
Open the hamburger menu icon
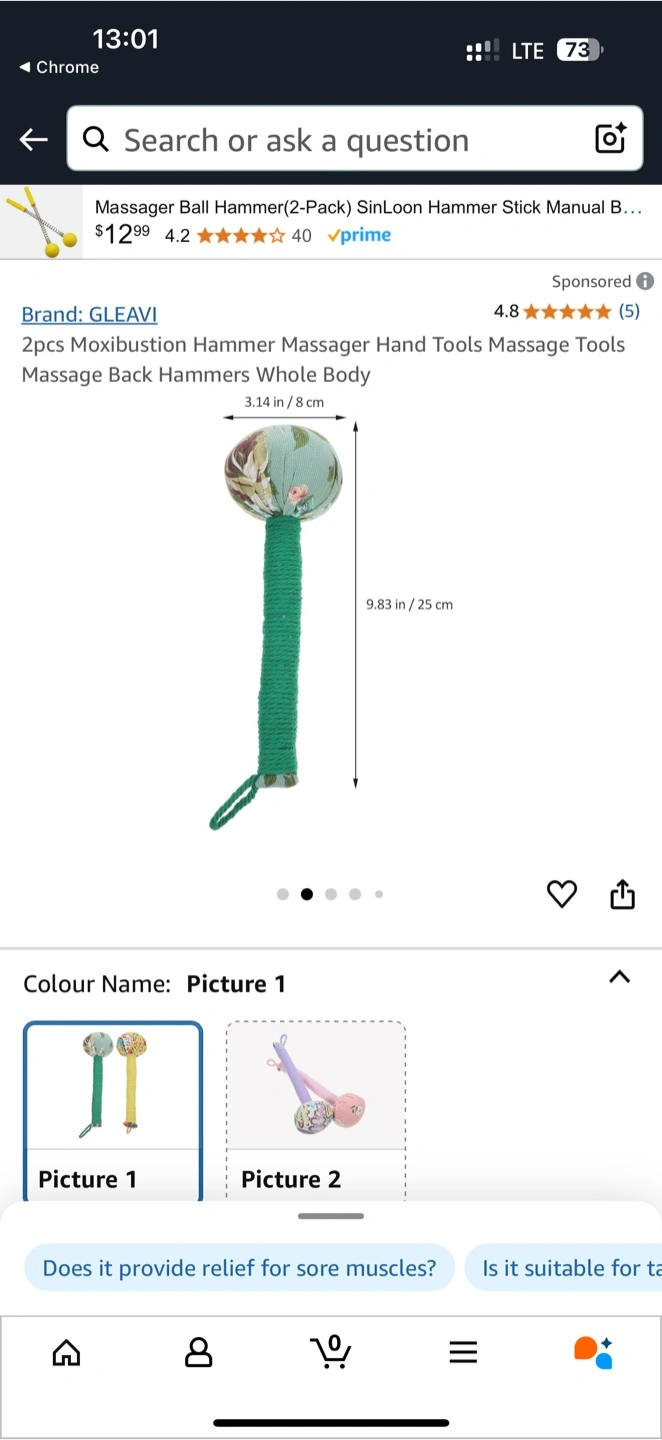coord(463,1353)
